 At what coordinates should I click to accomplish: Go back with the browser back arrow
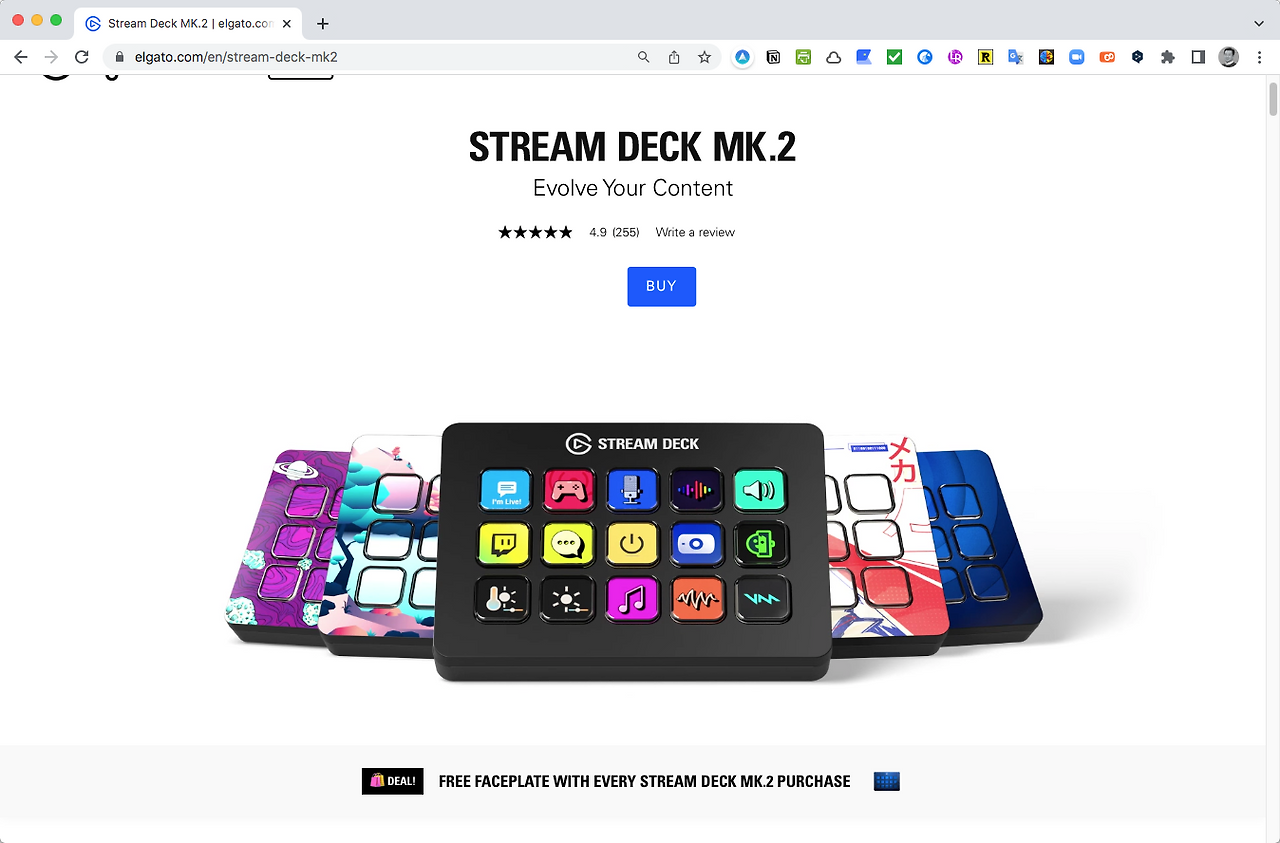21,57
